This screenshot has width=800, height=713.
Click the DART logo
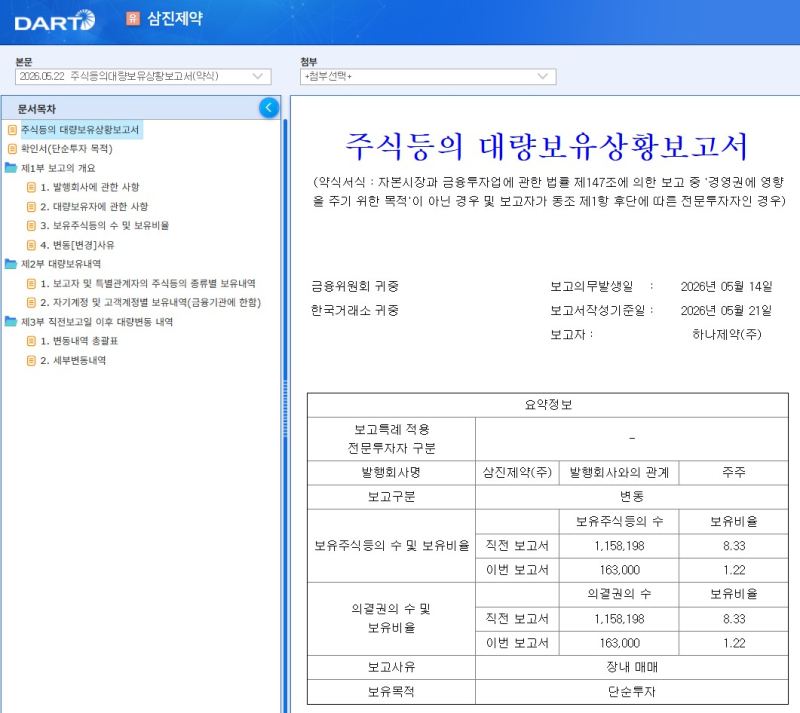55,20
